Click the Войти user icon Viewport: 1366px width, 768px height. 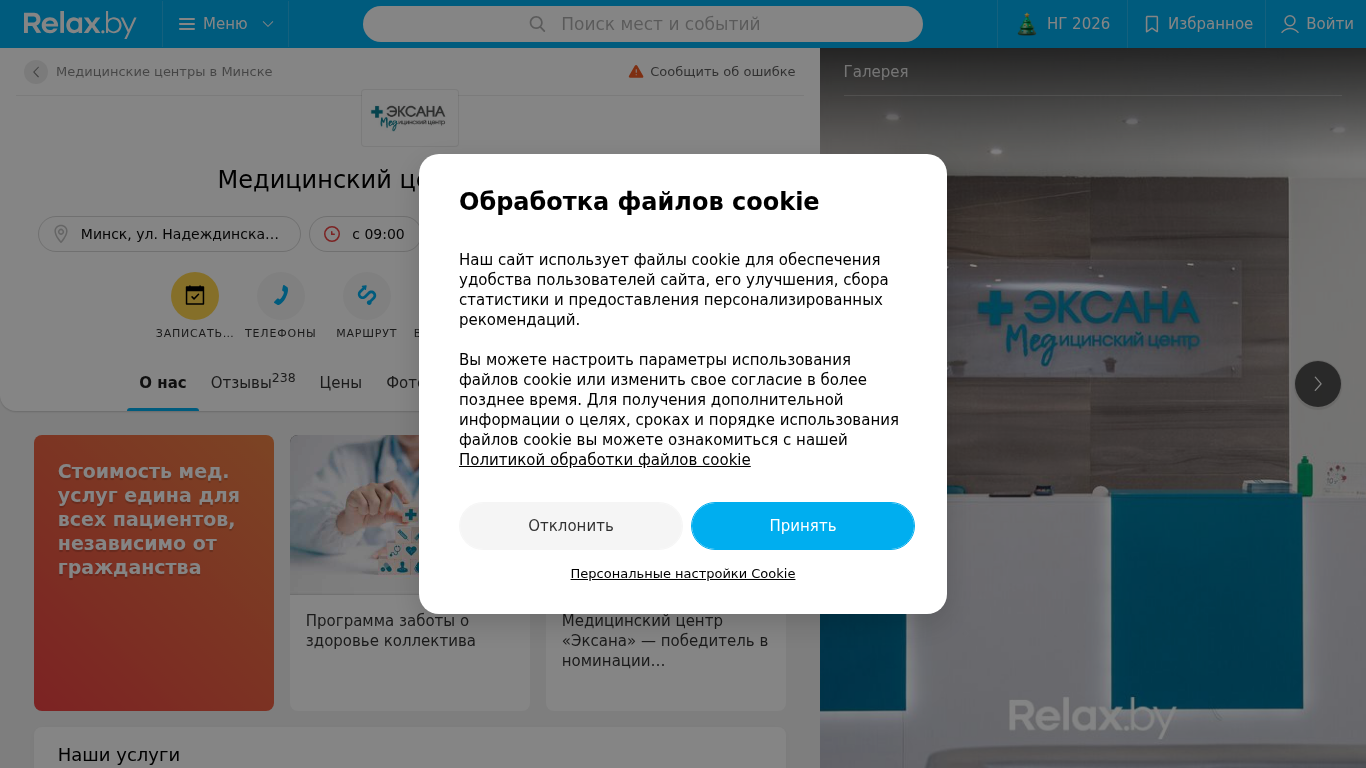point(1290,24)
